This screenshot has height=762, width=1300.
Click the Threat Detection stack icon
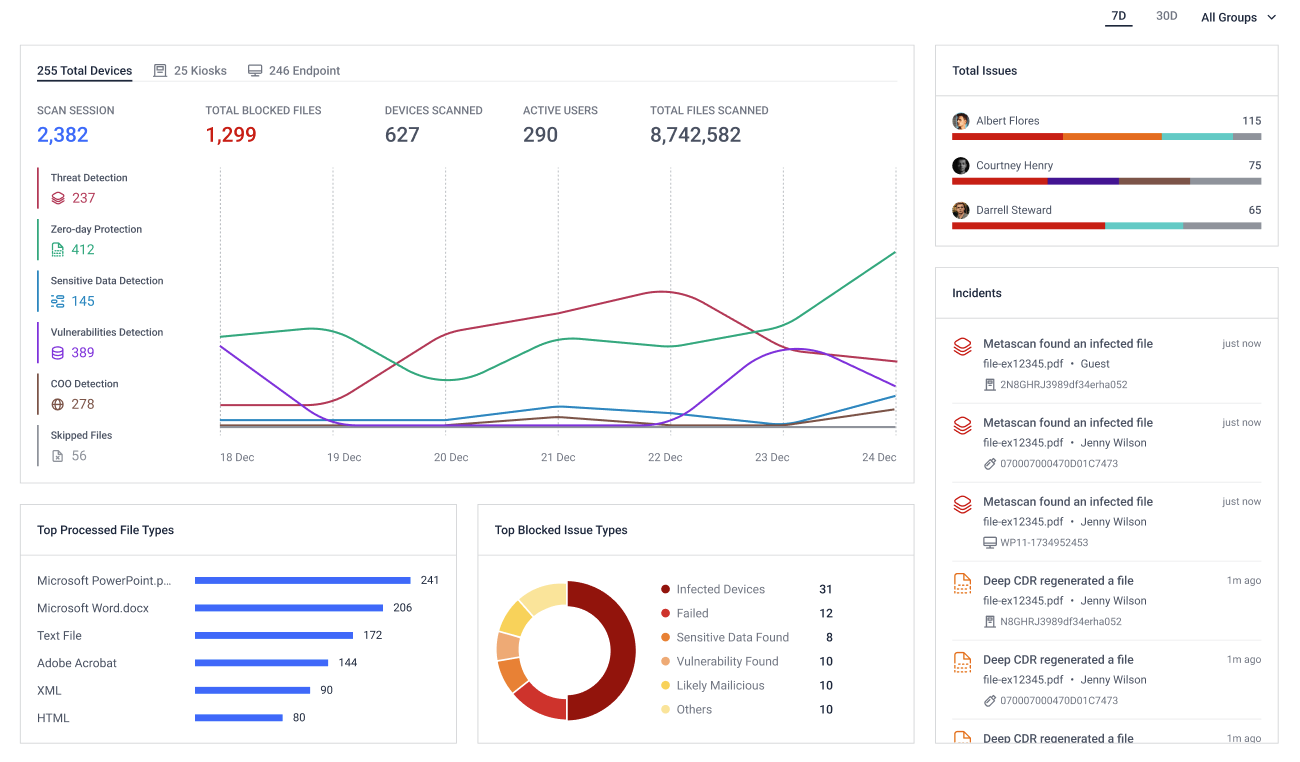pyautogui.click(x=58, y=198)
